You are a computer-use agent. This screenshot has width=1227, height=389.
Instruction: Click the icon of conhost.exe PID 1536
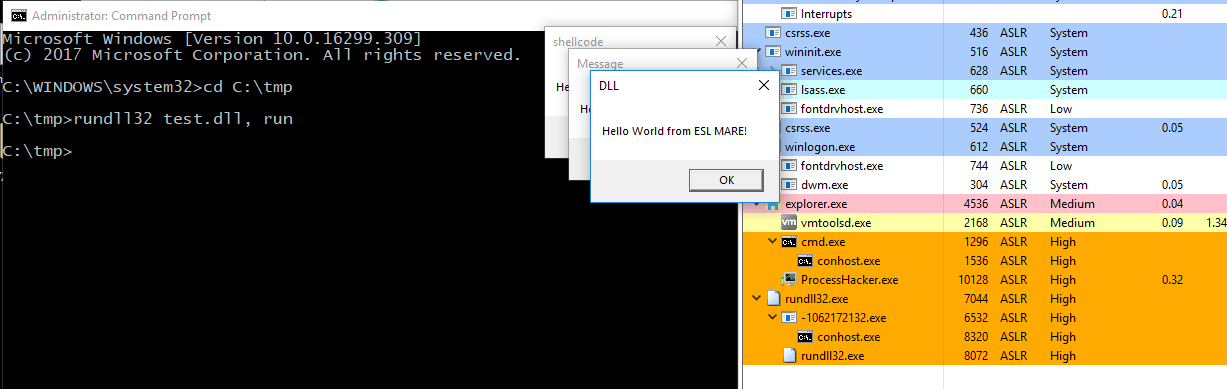(805, 261)
